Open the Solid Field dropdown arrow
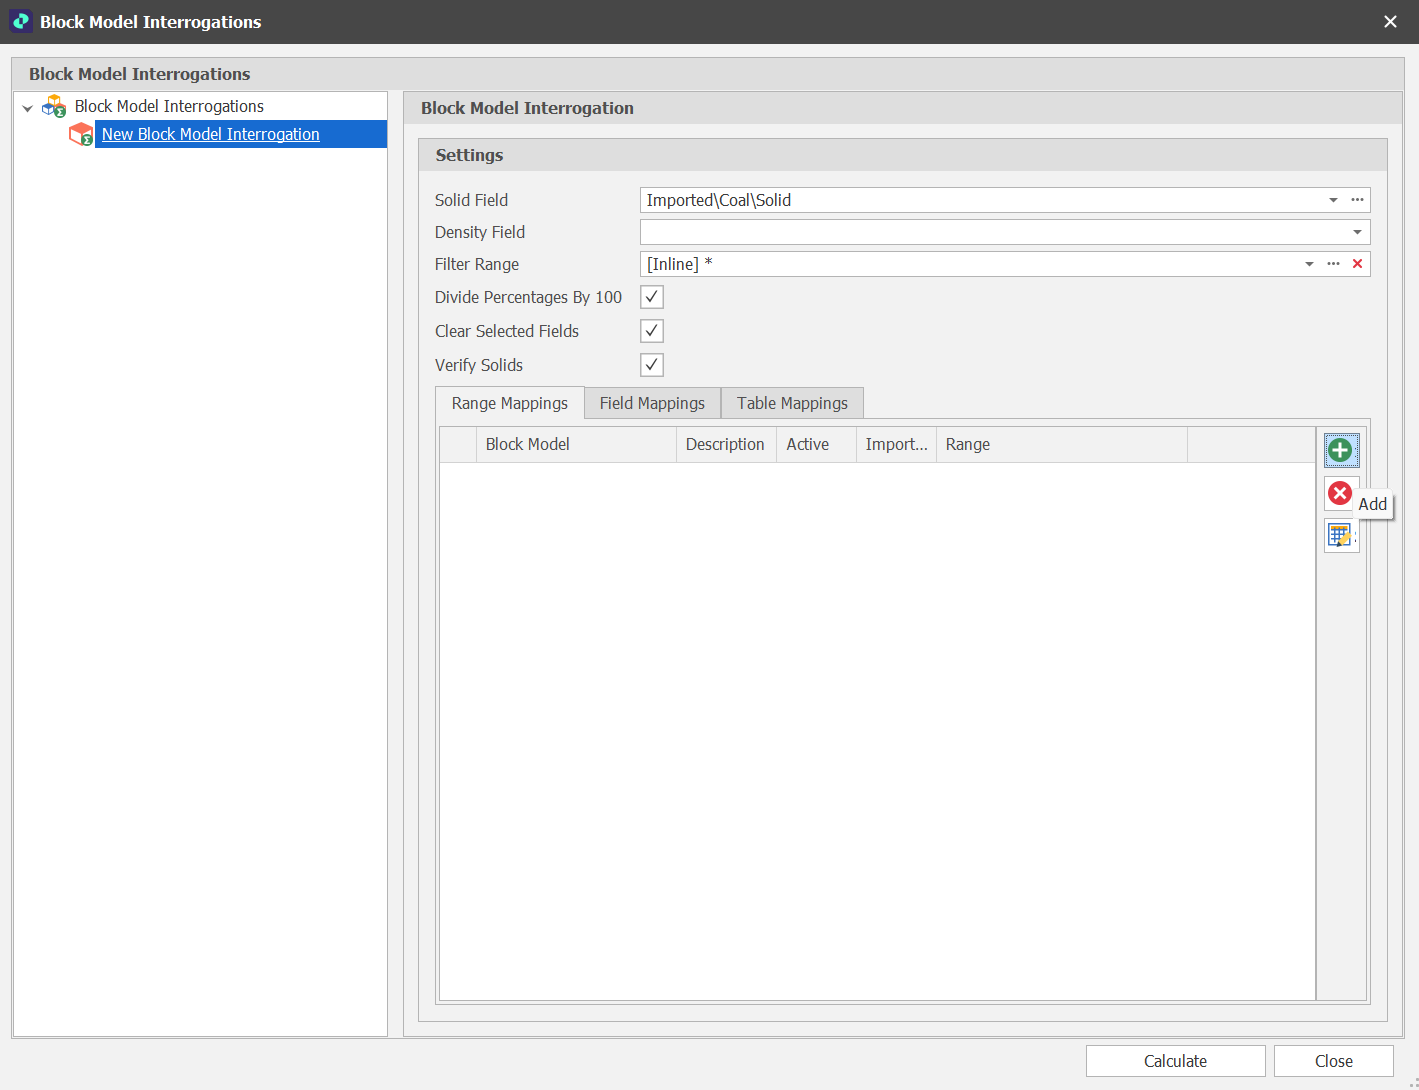Viewport: 1419px width, 1090px height. click(x=1333, y=200)
